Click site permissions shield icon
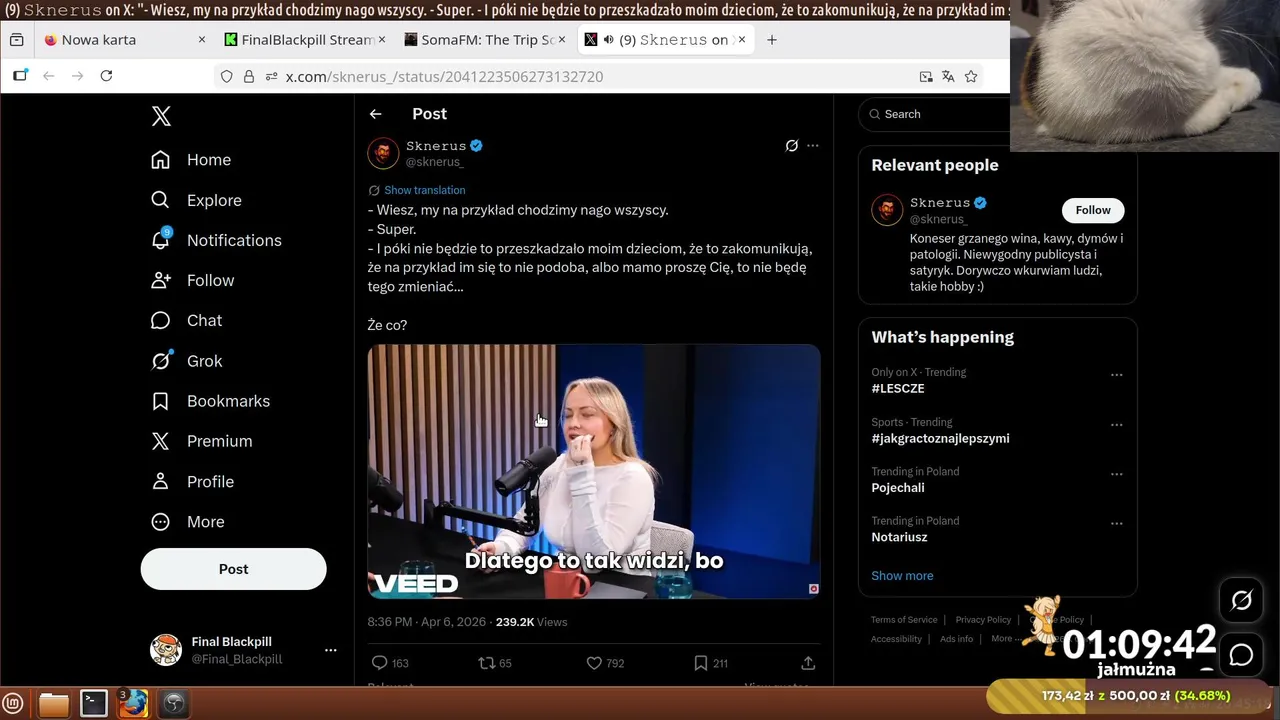Image resolution: width=1280 pixels, height=720 pixels. point(227,76)
